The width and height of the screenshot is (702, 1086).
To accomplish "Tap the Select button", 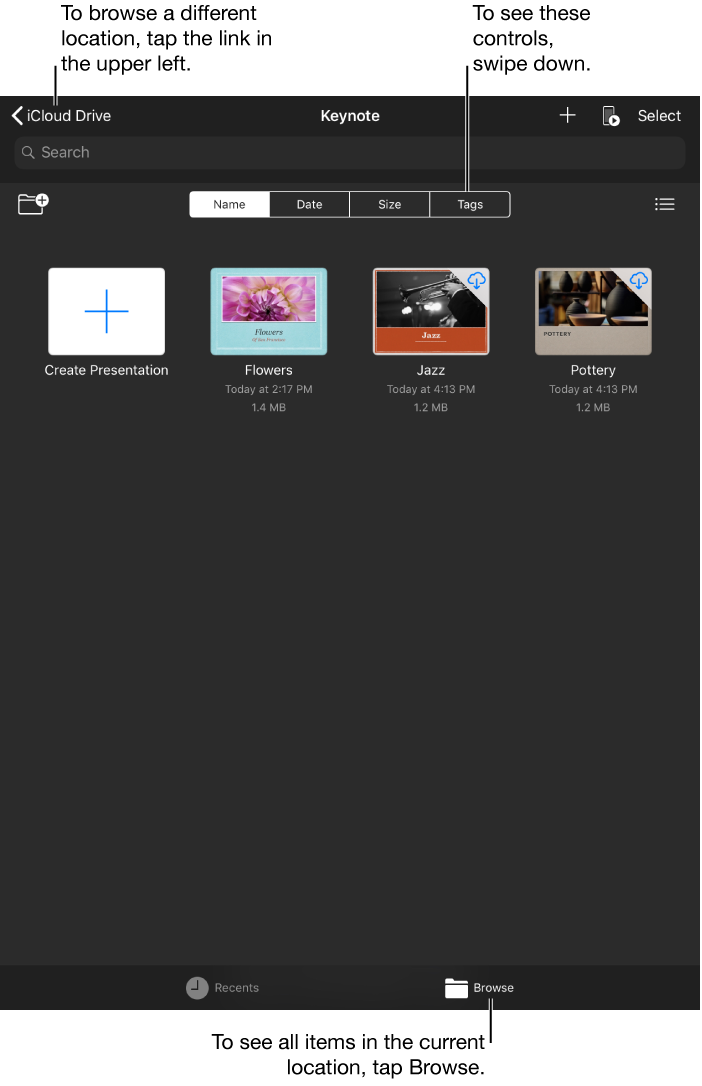I will pos(659,116).
